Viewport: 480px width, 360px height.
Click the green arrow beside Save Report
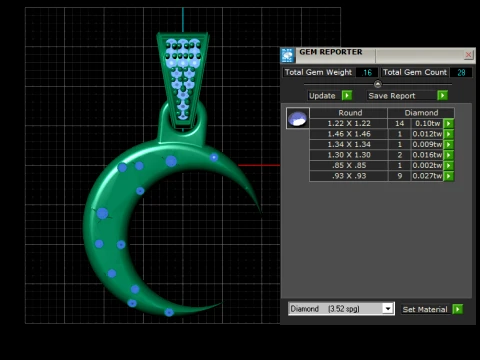[442, 96]
